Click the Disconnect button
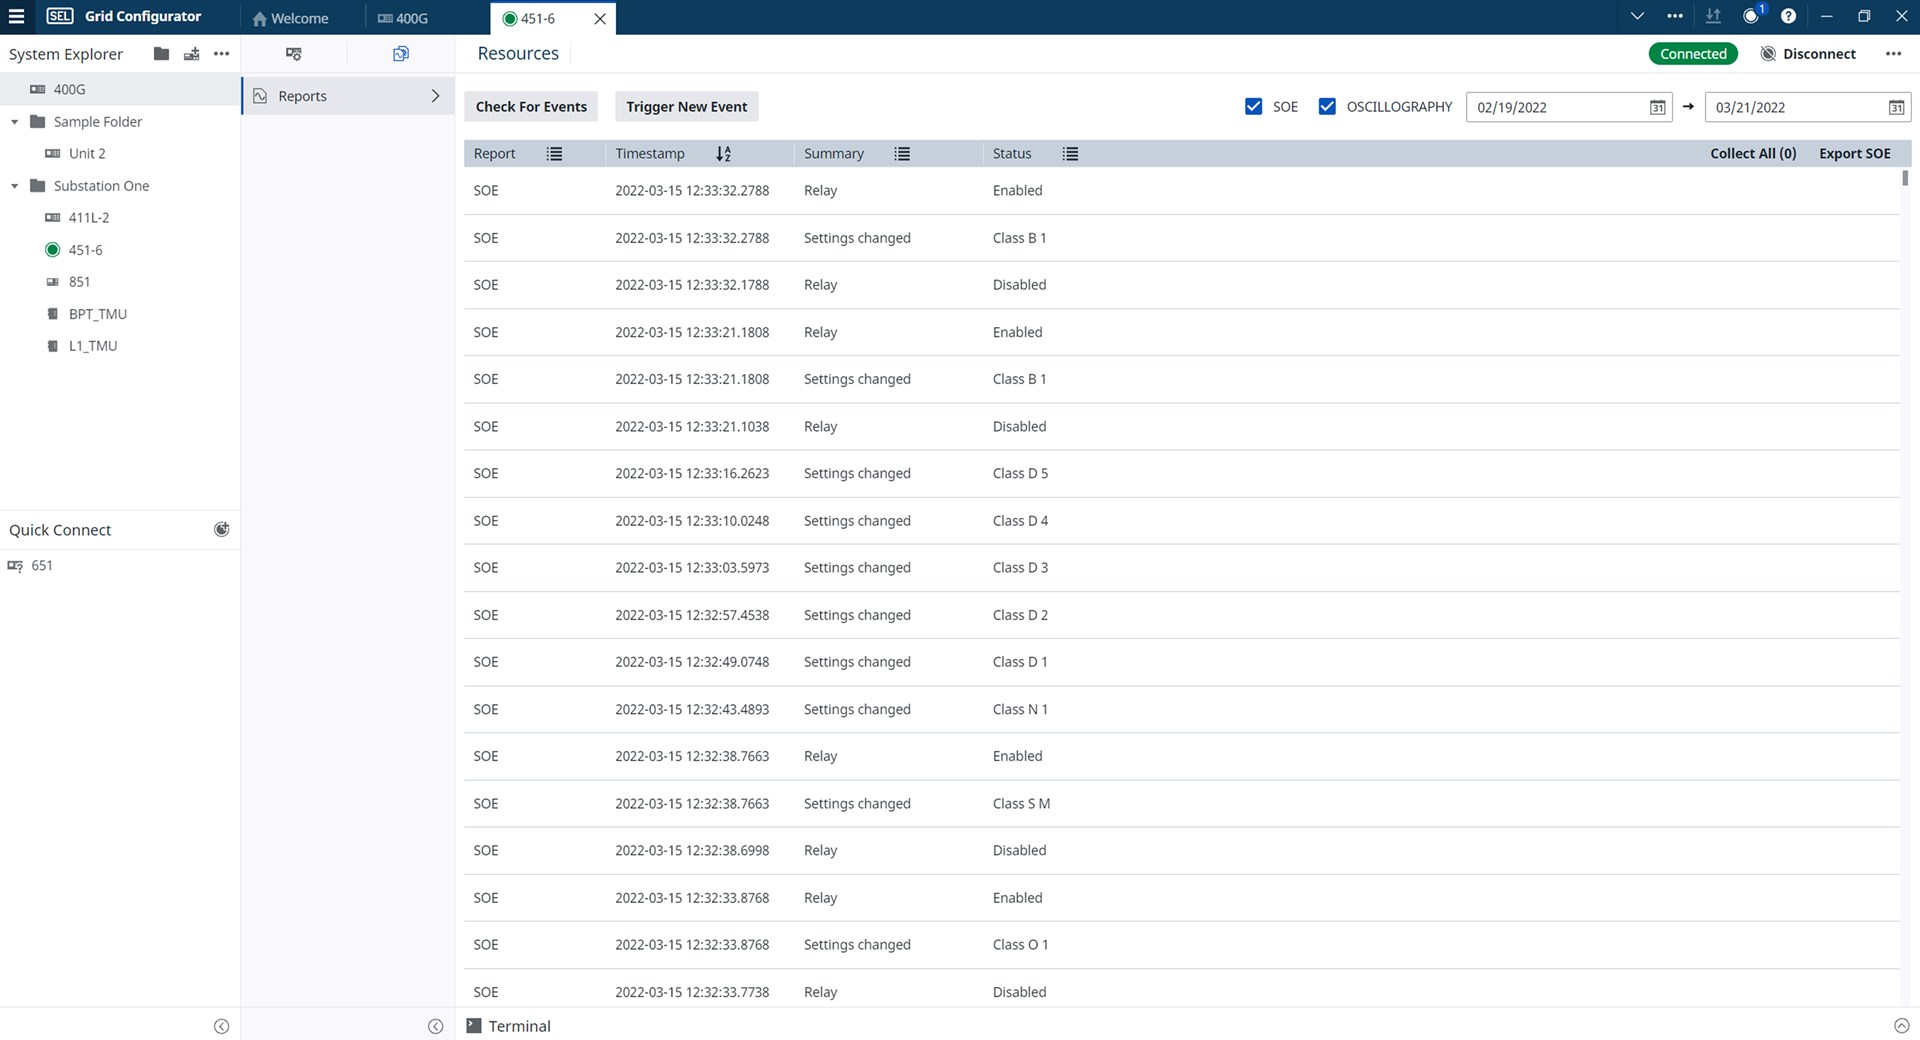 coord(1808,54)
